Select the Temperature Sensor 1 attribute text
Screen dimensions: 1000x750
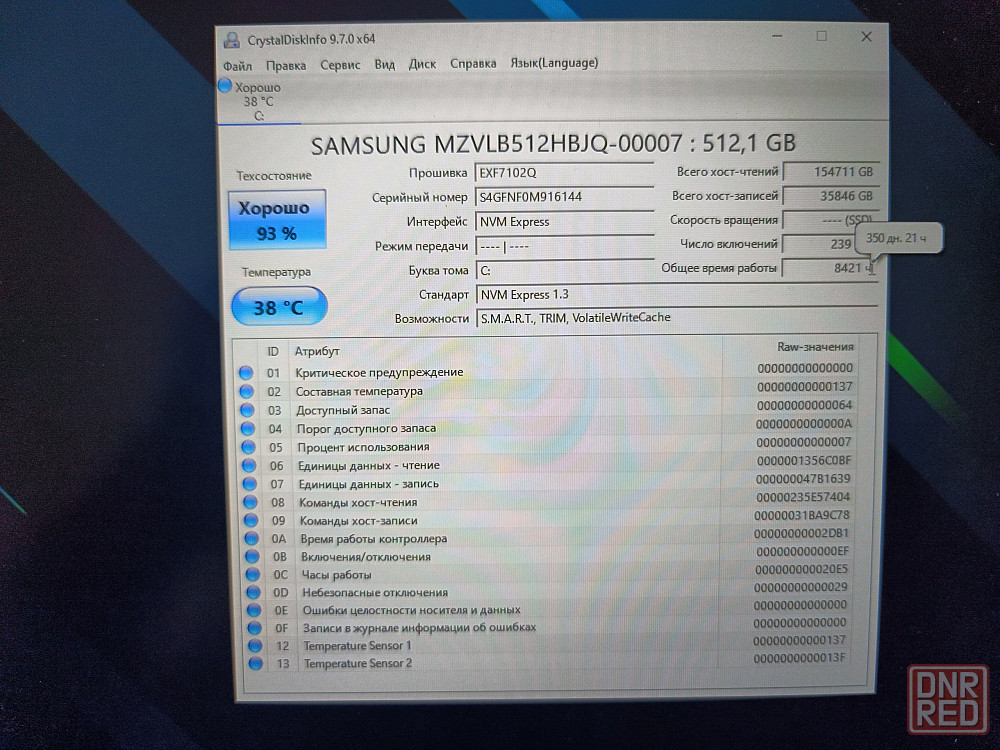tap(357, 645)
